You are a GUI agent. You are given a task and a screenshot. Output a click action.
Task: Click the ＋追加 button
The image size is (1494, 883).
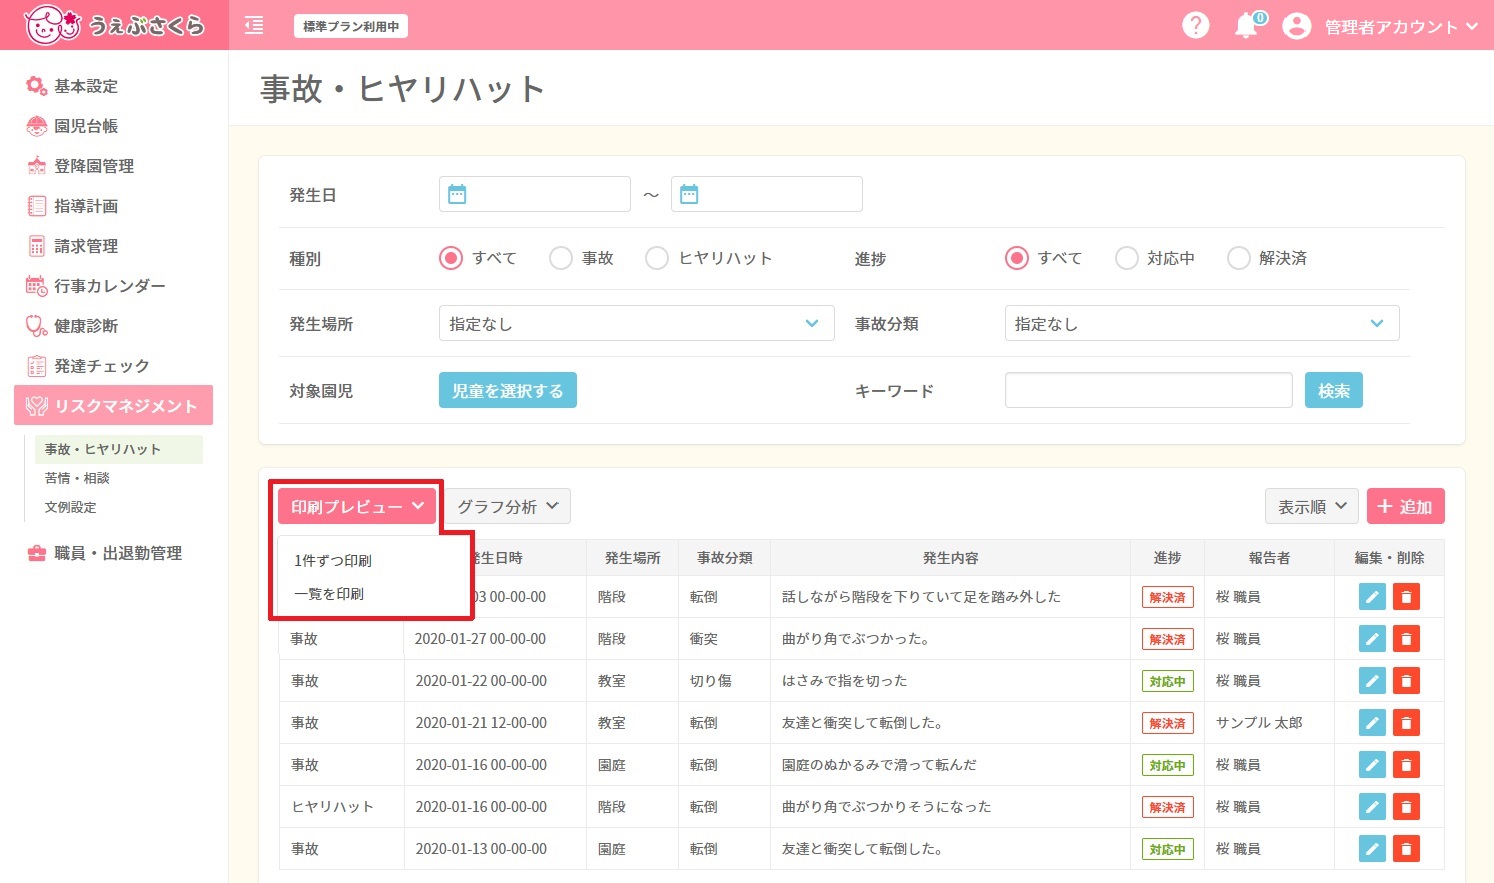(x=1405, y=507)
